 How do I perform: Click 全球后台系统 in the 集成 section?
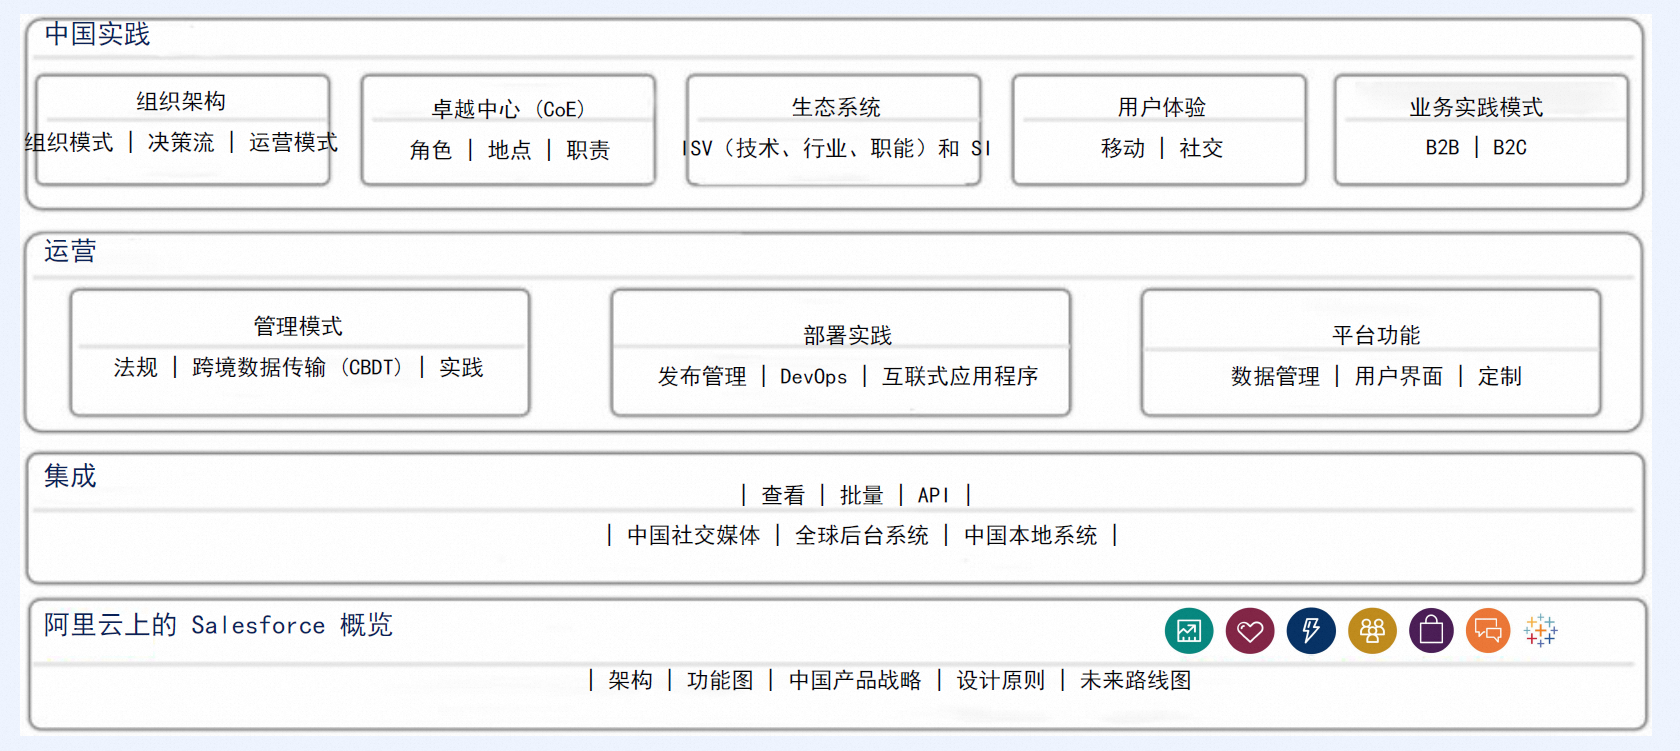tap(862, 535)
